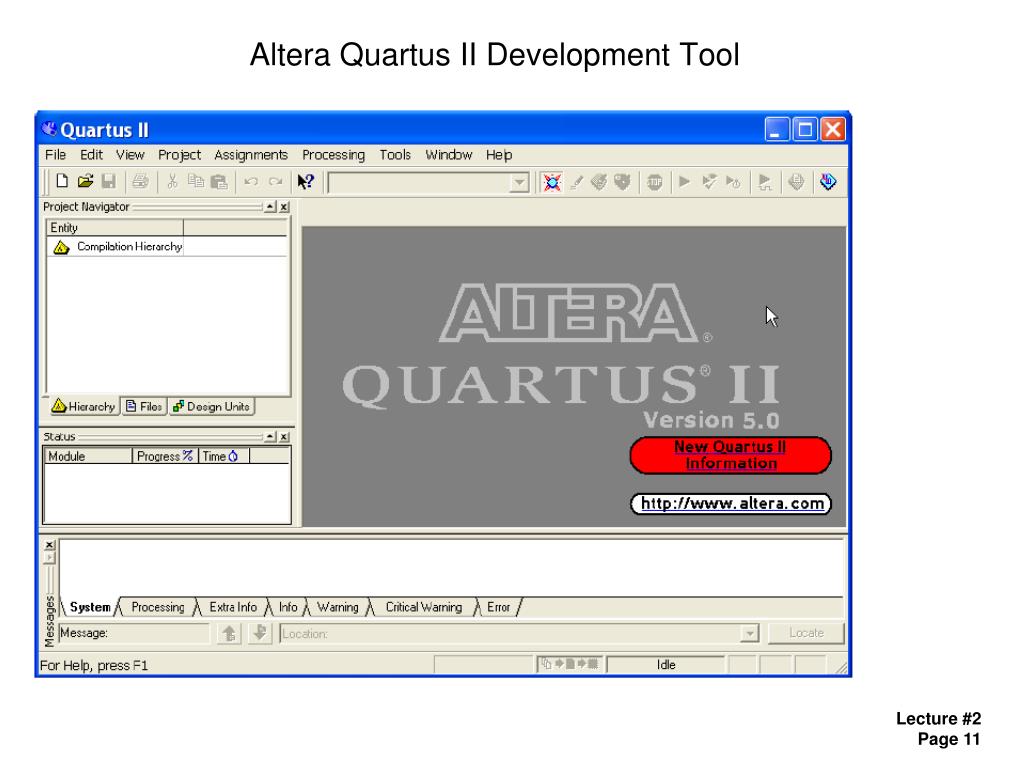Image resolution: width=1024 pixels, height=768 pixels.
Task: Open the New Quartus II Information link
Action: 730,455
